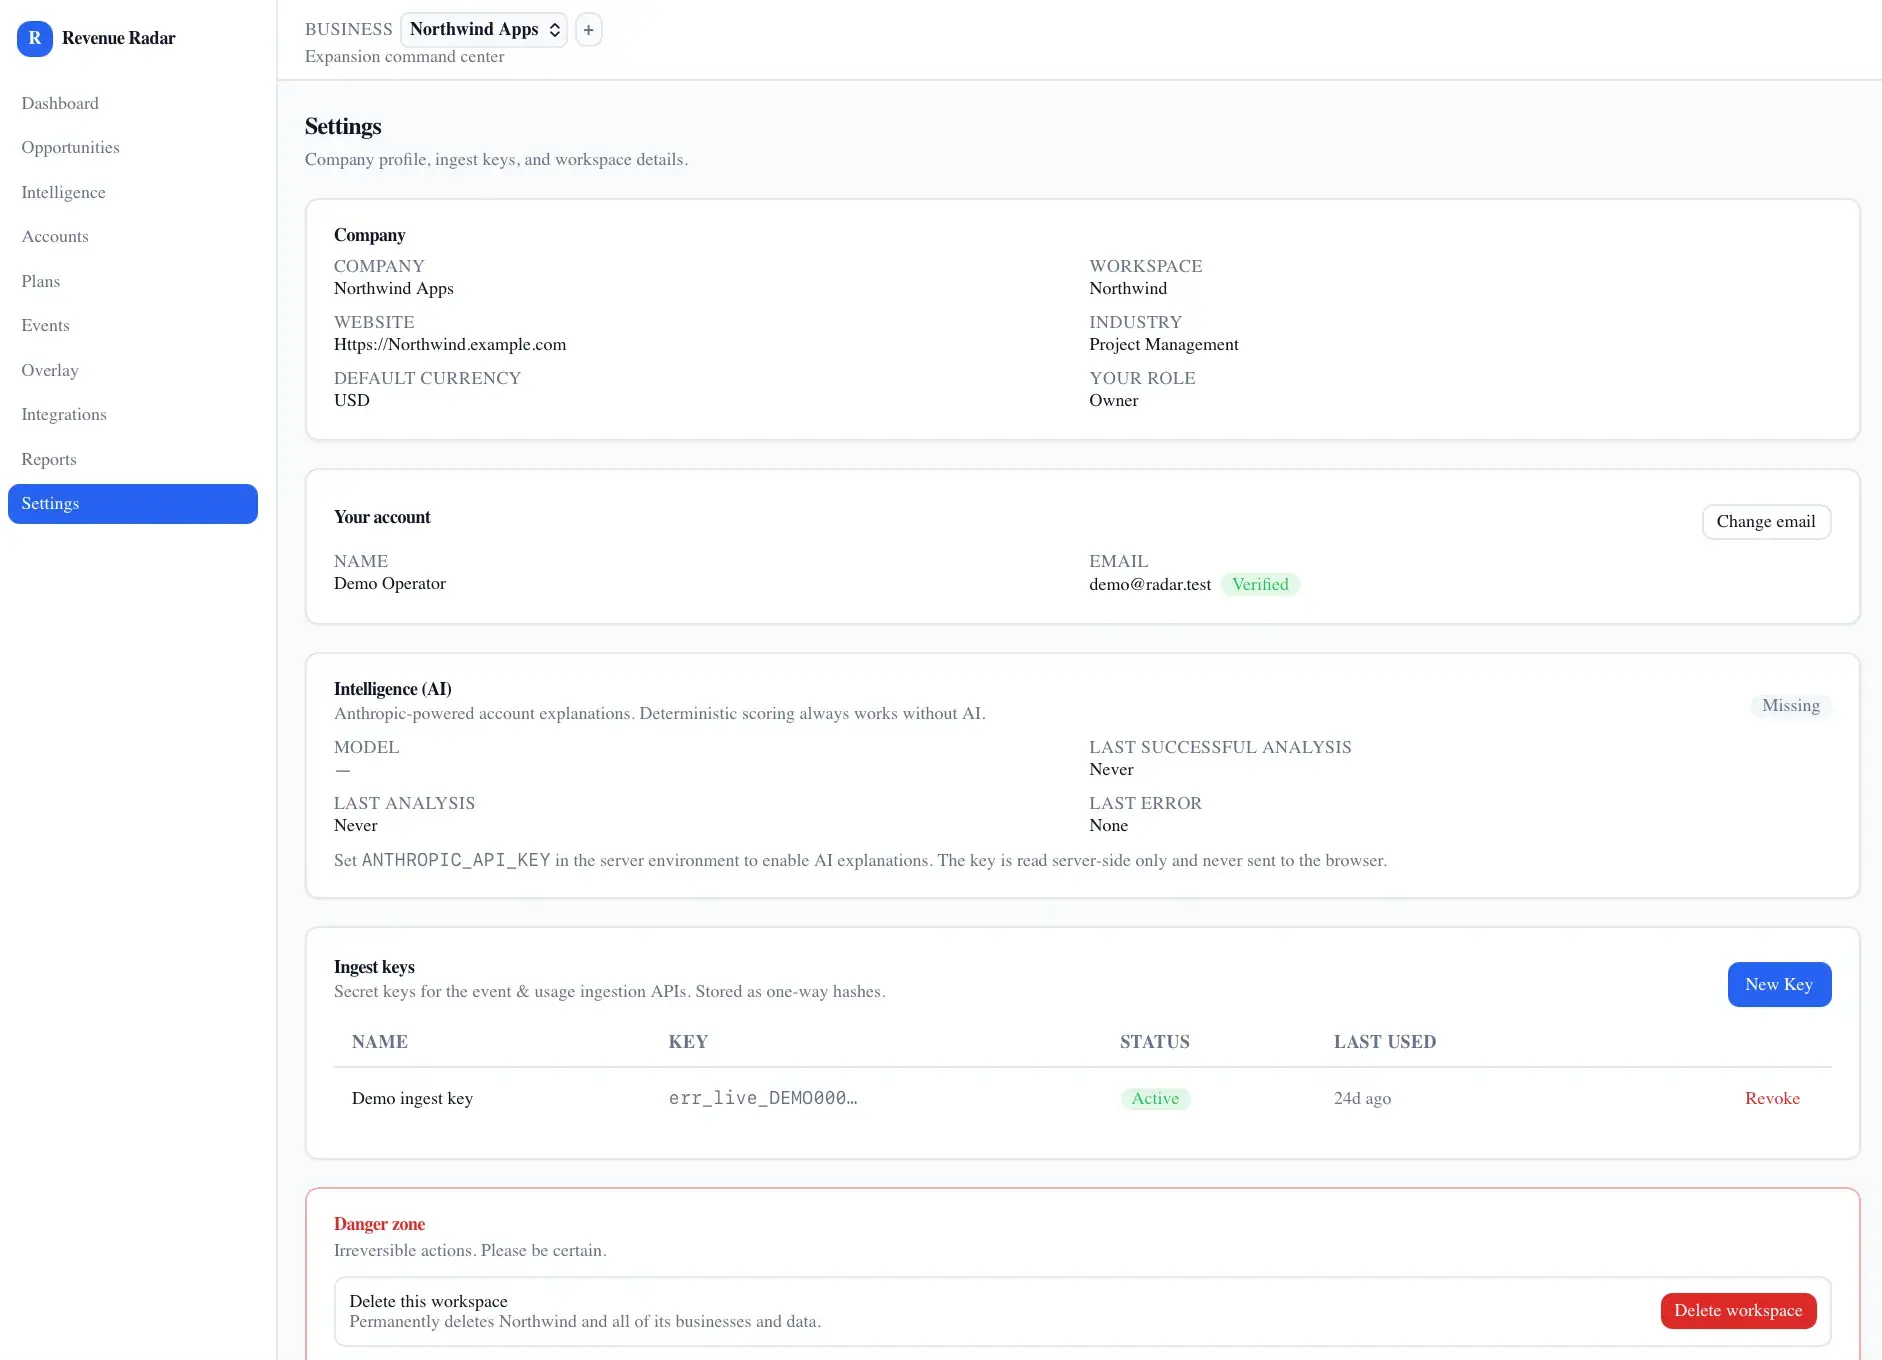Click the Expansion command center subtitle
The height and width of the screenshot is (1360, 1882).
[404, 56]
